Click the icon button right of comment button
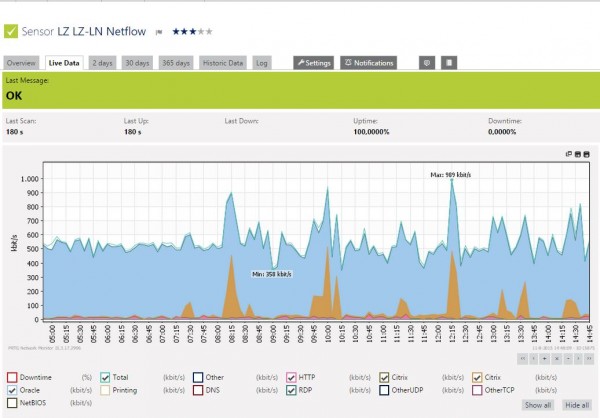Screen dimensions: 600x418 pos(450,62)
